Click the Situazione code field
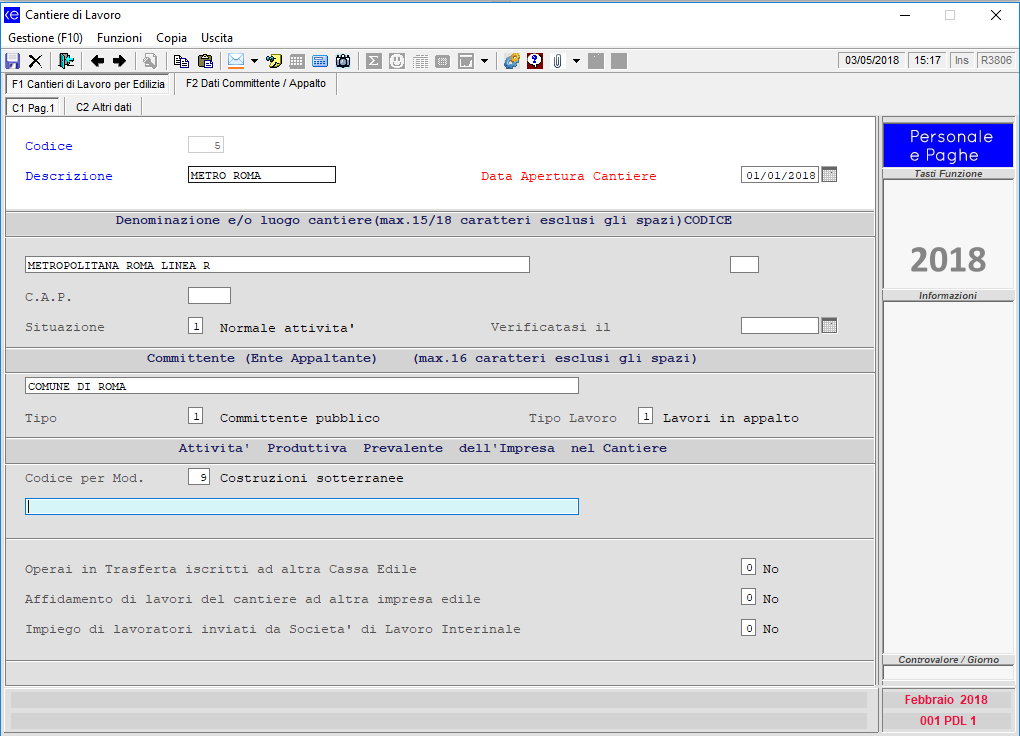The height and width of the screenshot is (736, 1020). tap(195, 326)
